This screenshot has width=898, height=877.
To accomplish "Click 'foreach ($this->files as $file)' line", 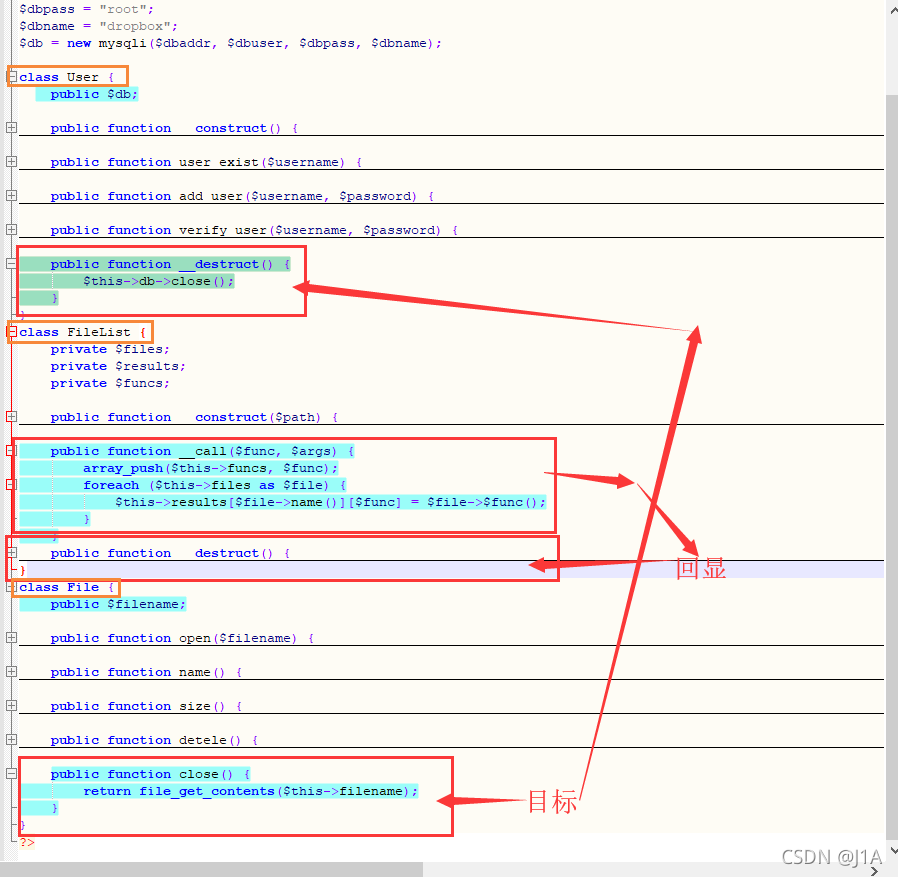I will 215,485.
